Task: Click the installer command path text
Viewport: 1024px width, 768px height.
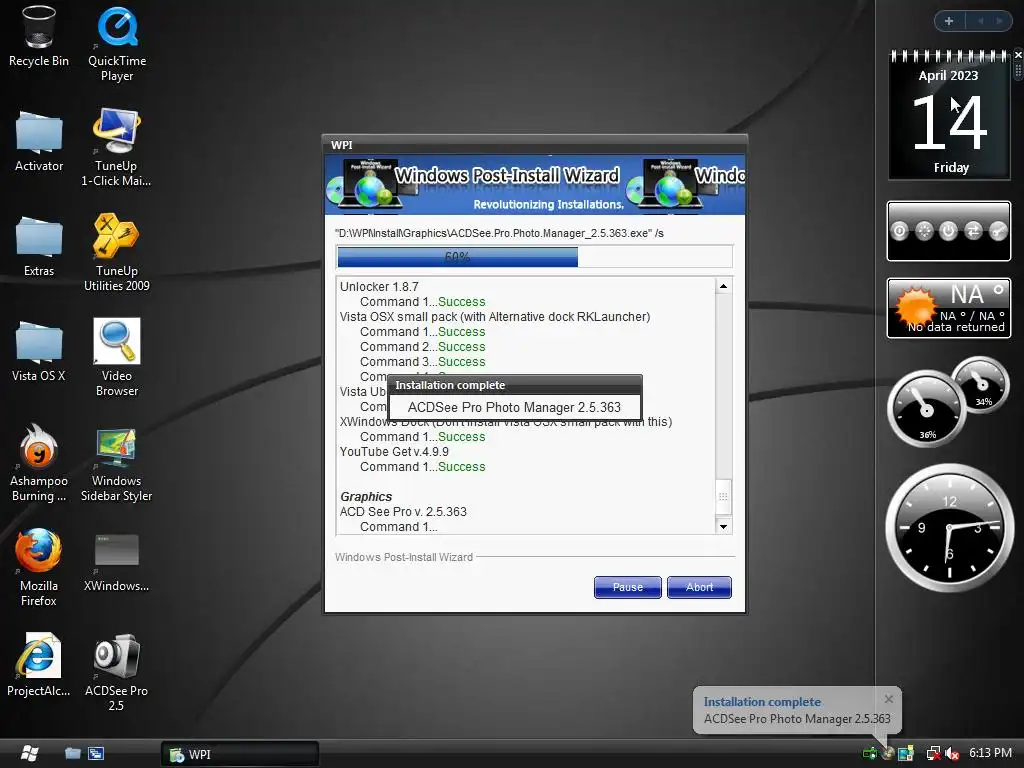Action: pos(499,233)
